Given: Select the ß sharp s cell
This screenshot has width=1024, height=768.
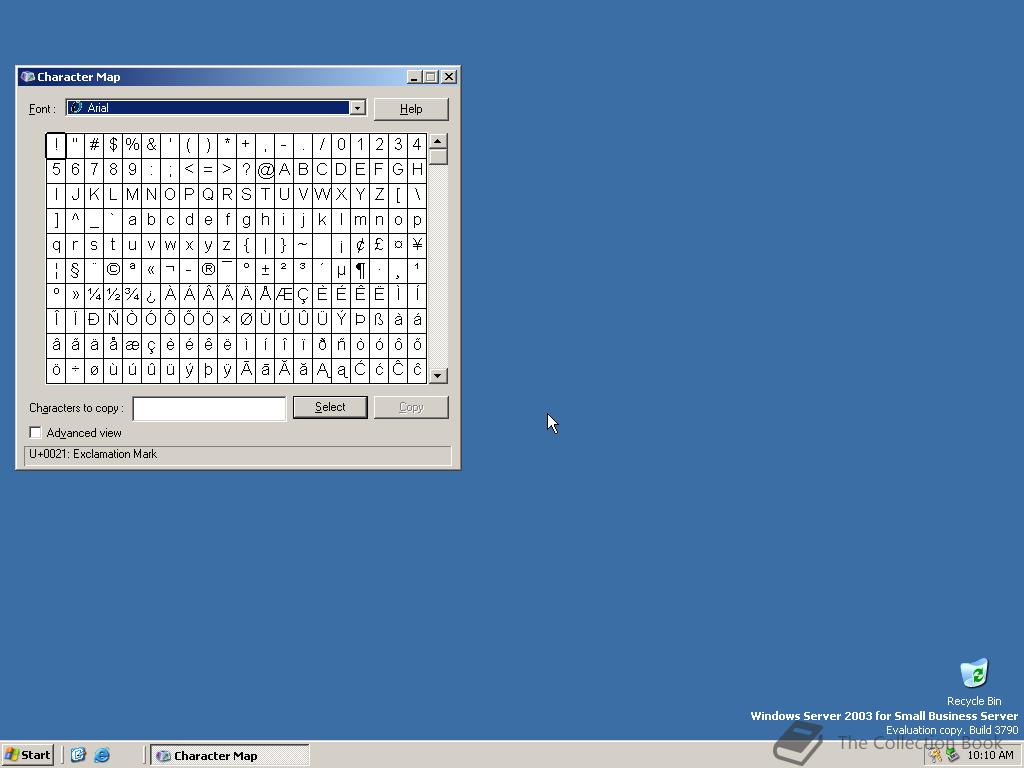Looking at the screenshot, I should pyautogui.click(x=379, y=319).
